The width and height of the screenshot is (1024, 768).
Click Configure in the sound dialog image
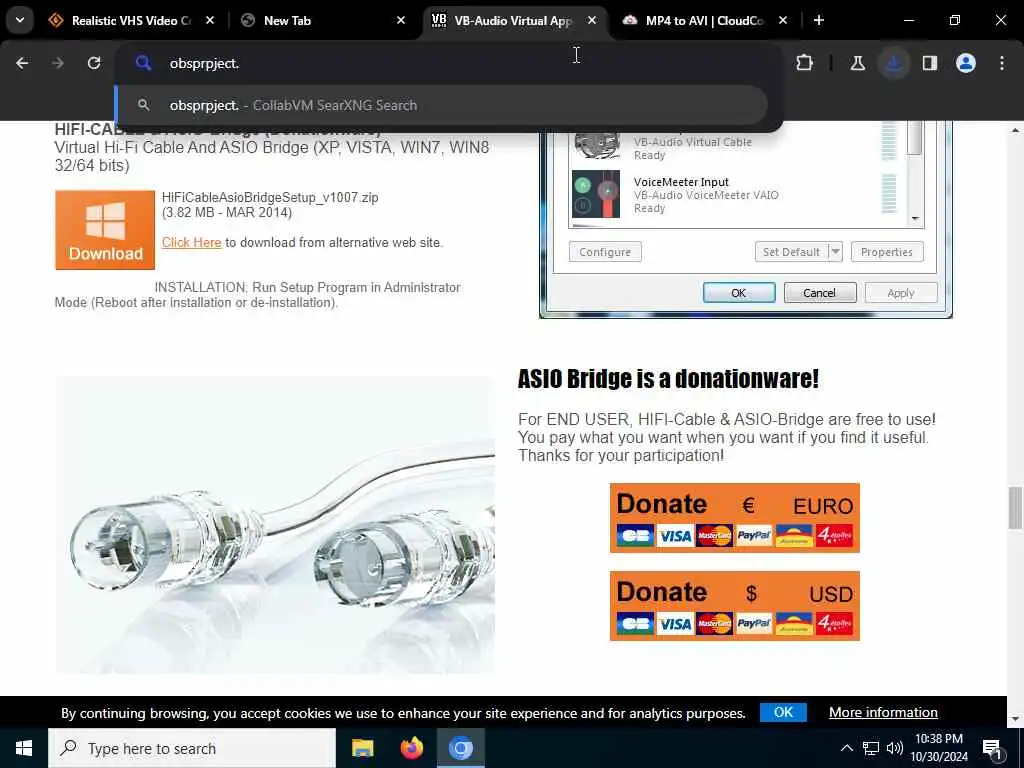(x=605, y=252)
